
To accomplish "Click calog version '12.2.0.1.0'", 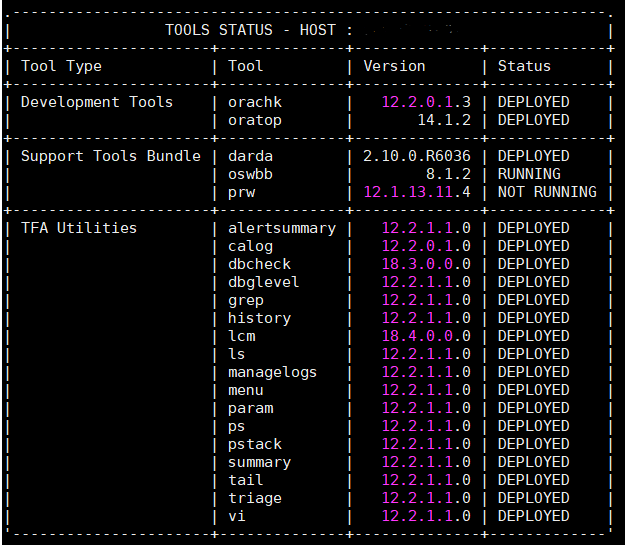I will coord(426,246).
